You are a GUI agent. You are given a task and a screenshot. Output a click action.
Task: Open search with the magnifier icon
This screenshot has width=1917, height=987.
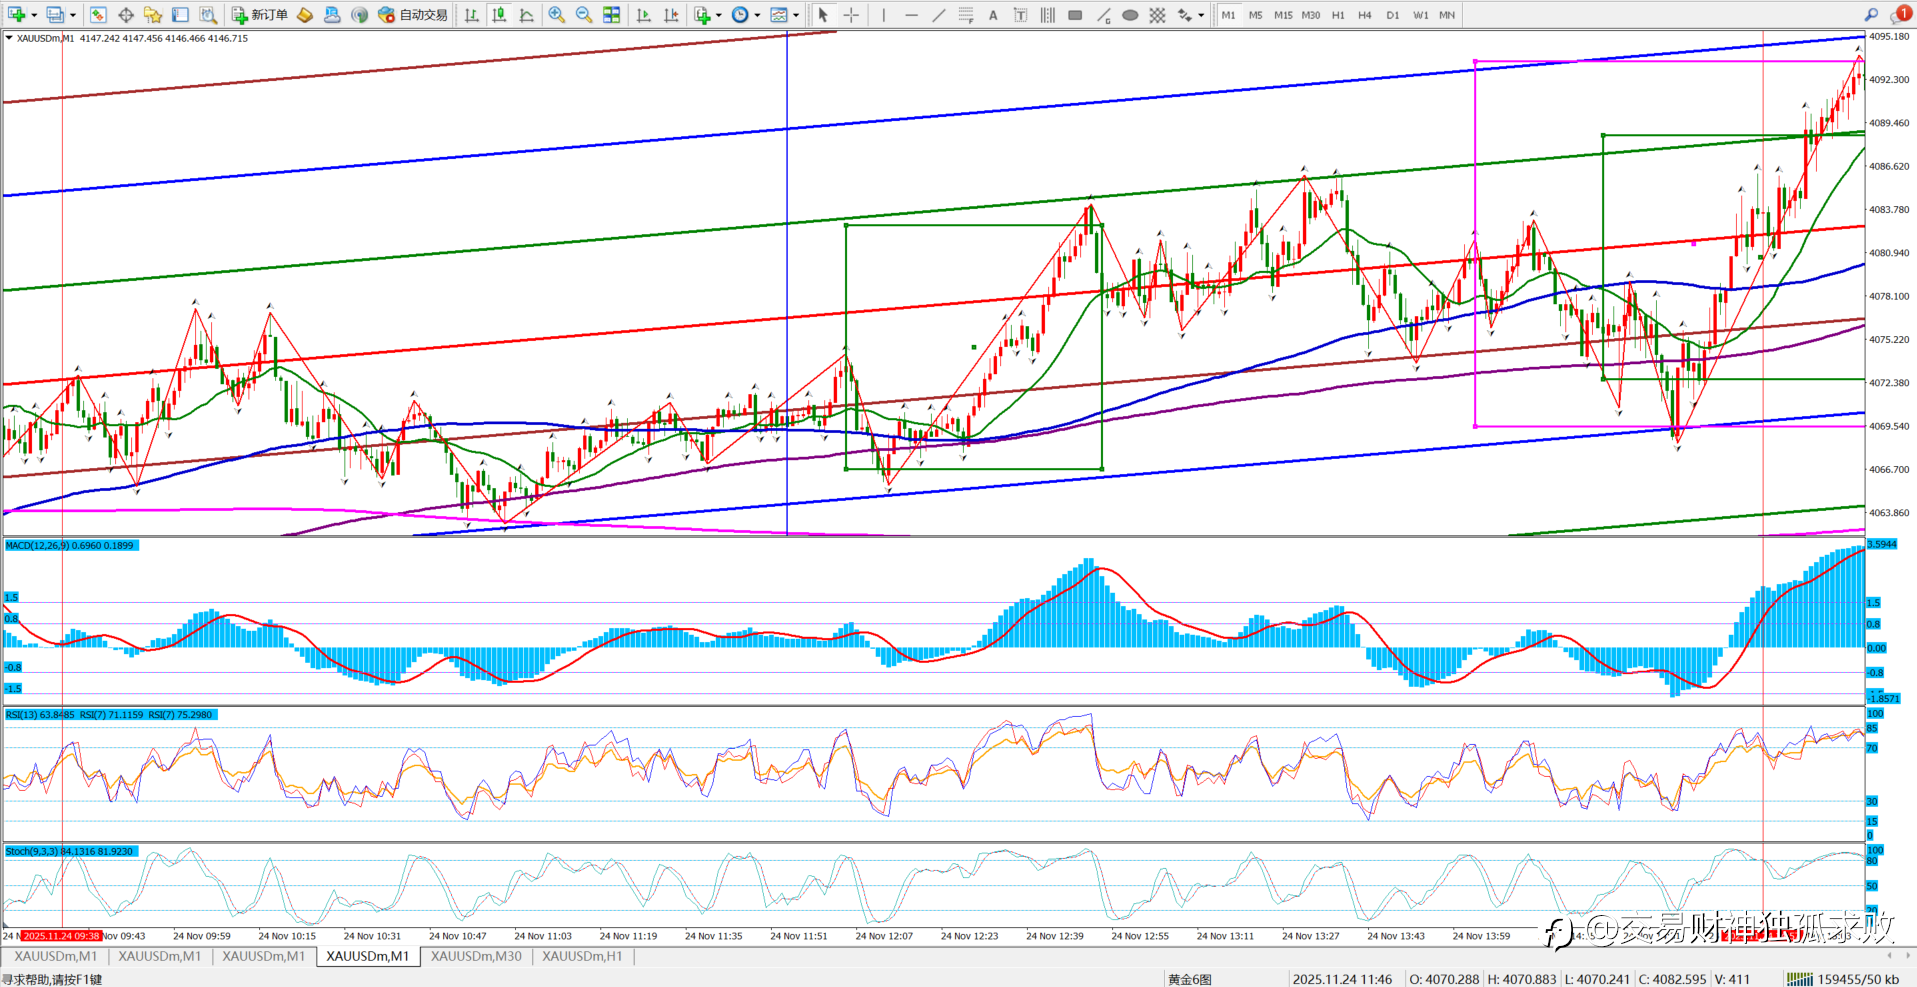1870,15
